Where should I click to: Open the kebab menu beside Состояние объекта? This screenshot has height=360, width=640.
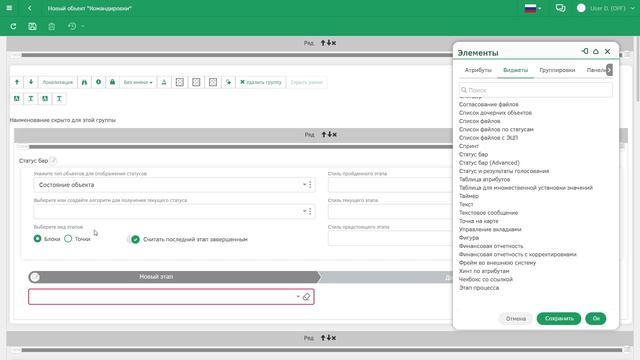(x=310, y=184)
